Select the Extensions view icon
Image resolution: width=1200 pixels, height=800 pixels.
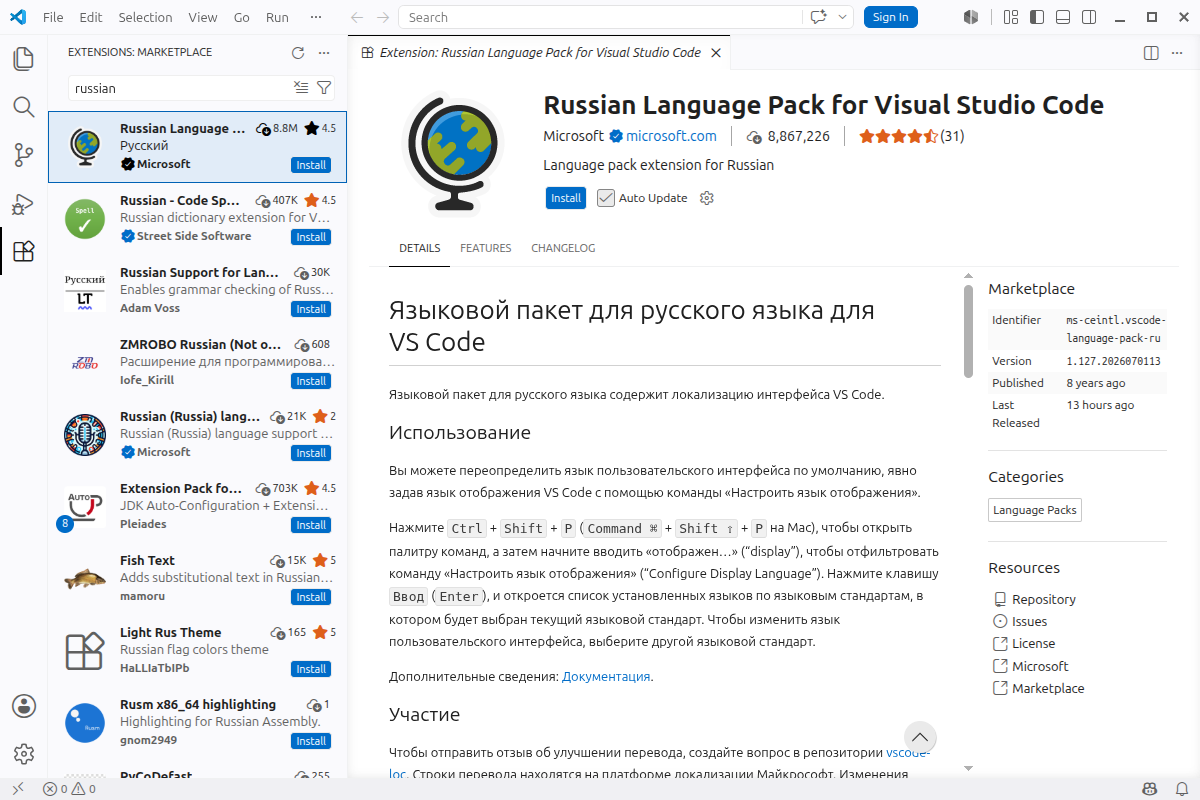24,251
